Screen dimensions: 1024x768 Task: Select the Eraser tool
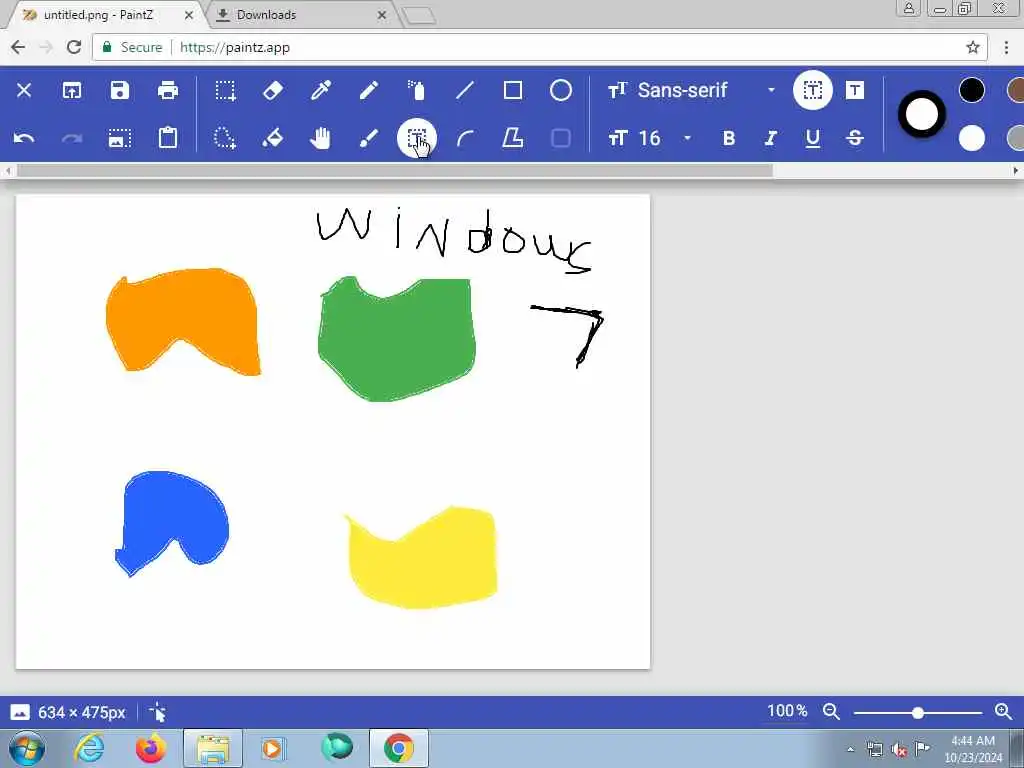tap(273, 90)
